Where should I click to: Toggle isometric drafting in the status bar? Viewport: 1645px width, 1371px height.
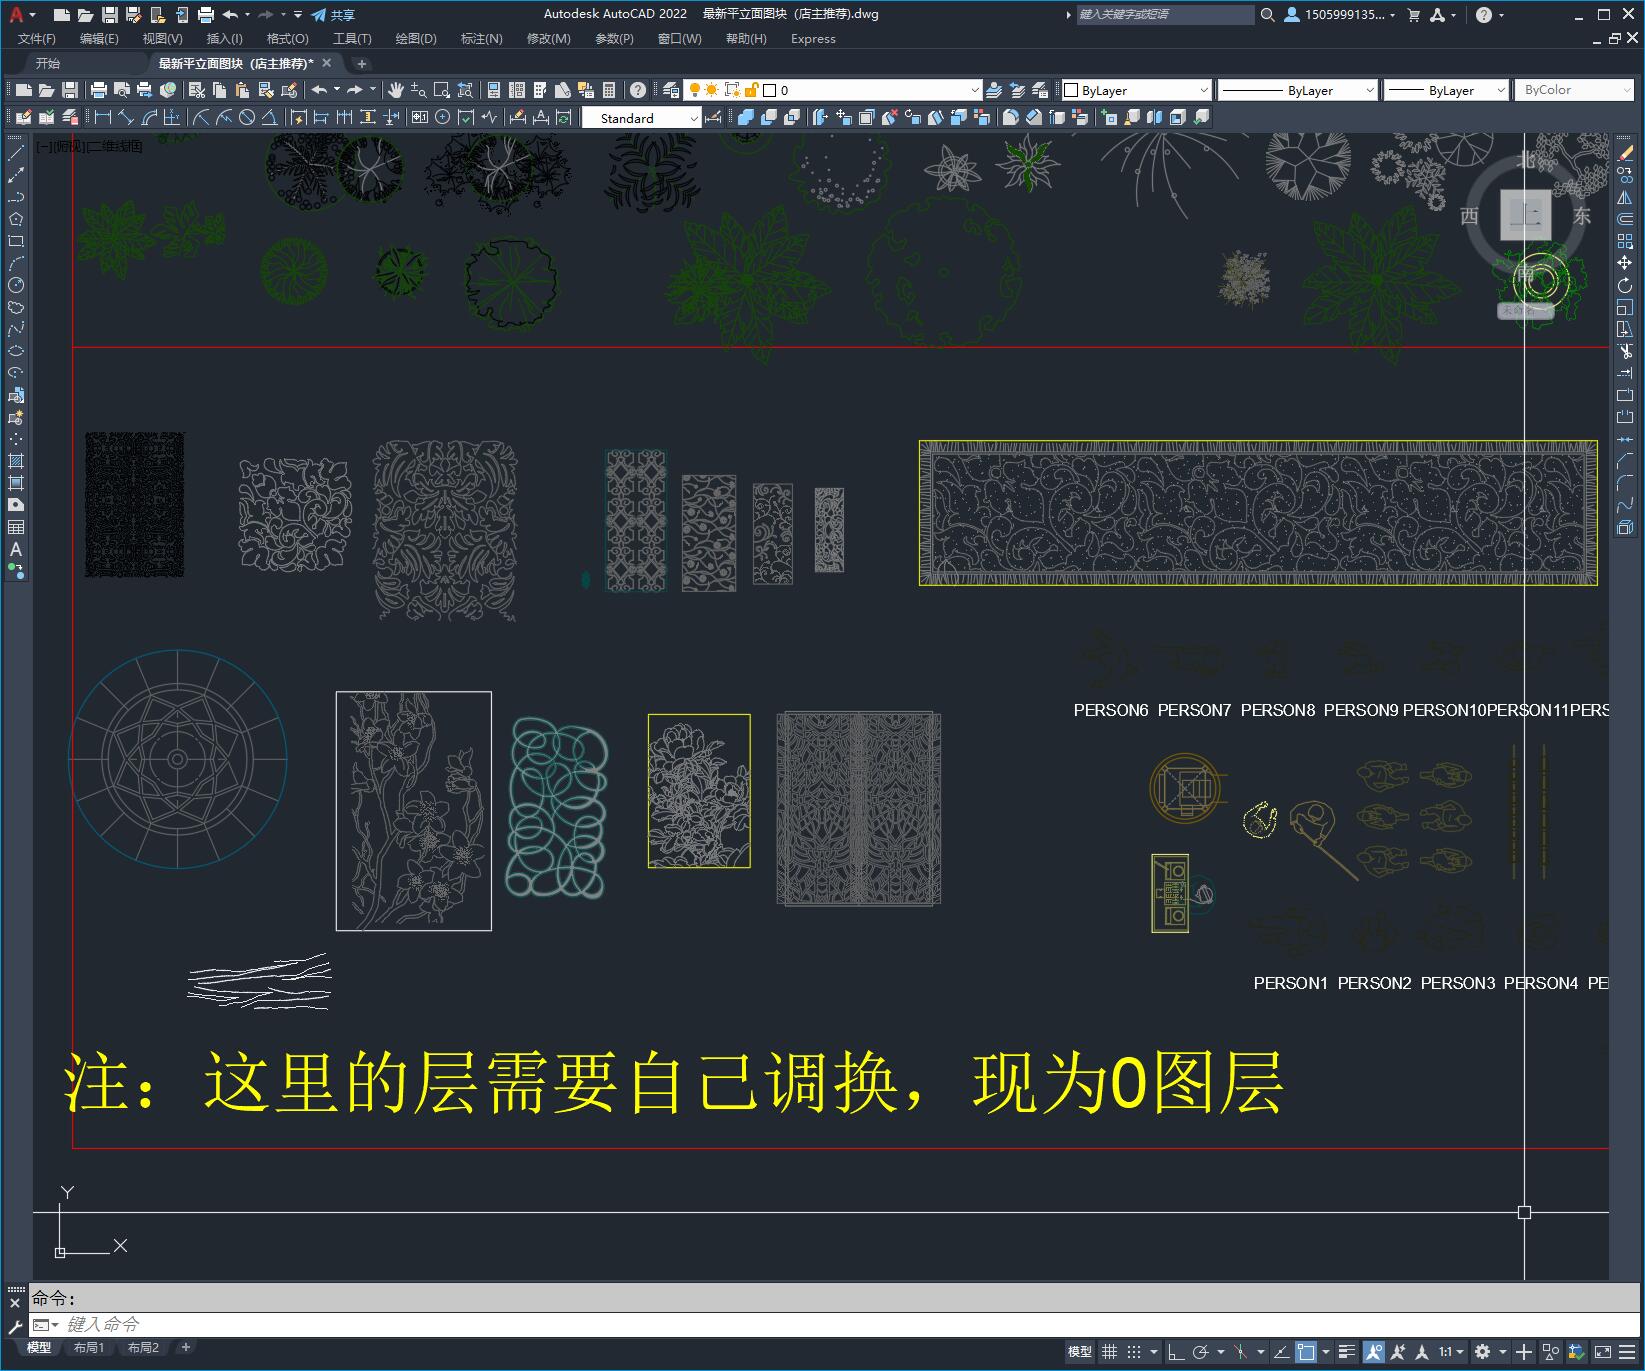coord(1240,1352)
